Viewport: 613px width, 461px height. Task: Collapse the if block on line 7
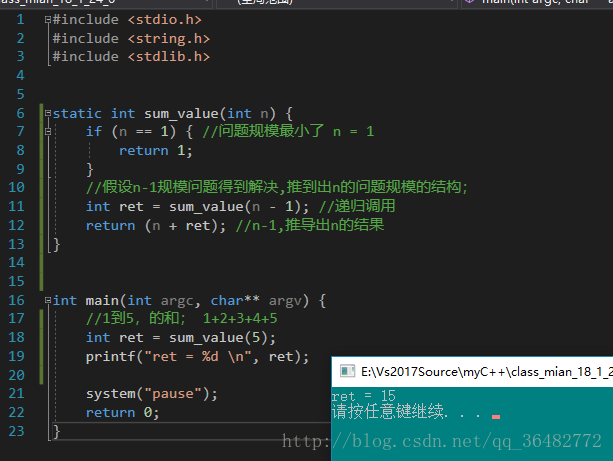tap(48, 131)
